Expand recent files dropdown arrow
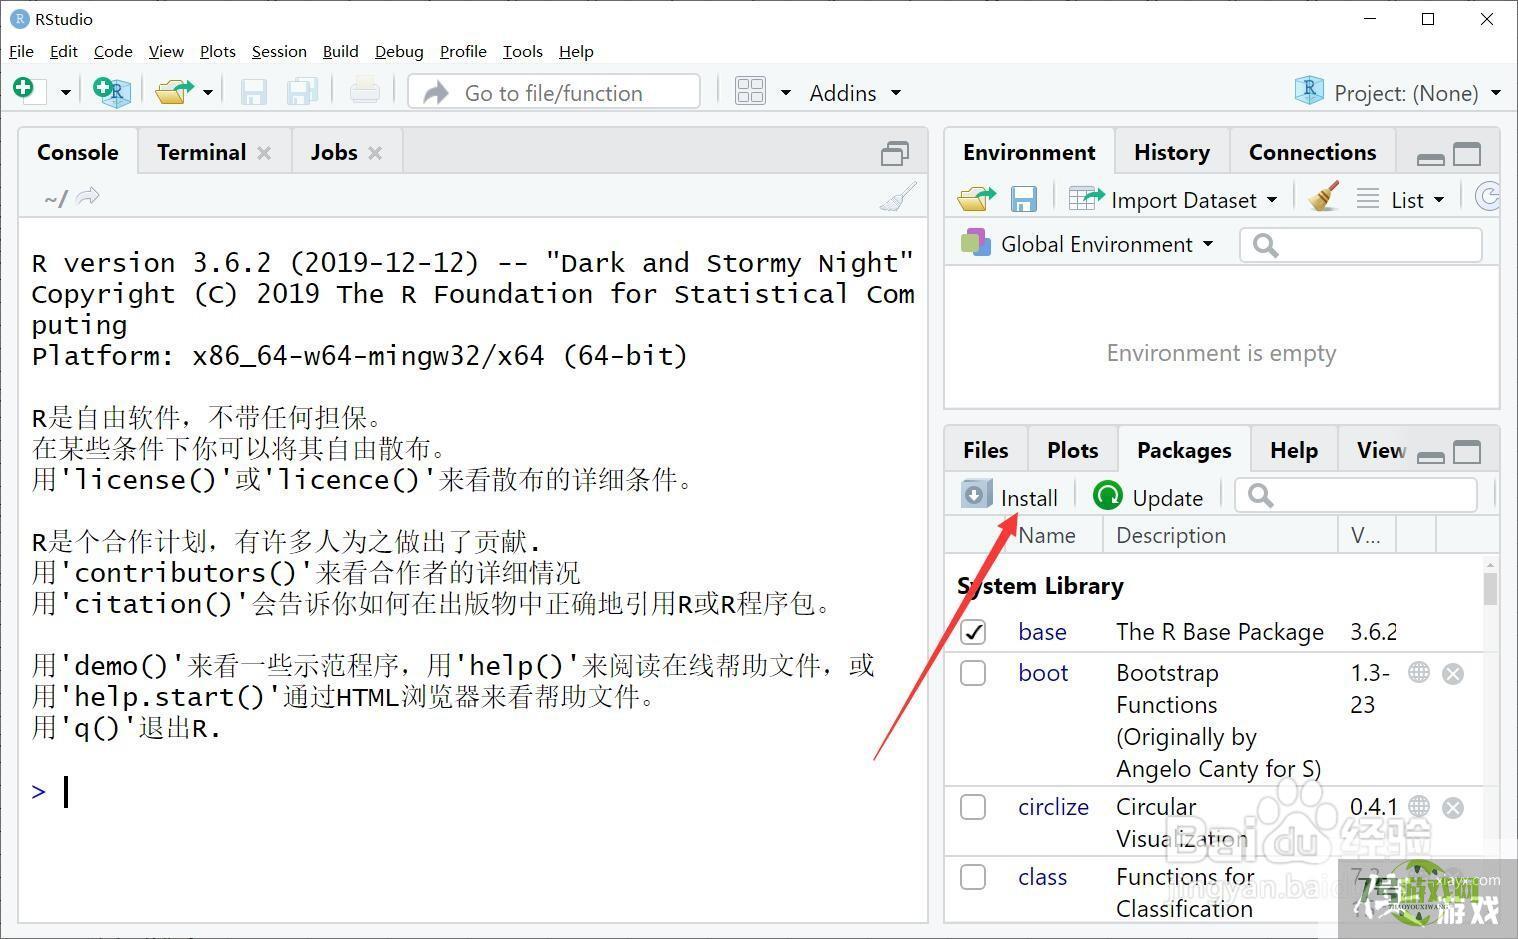The height and width of the screenshot is (939, 1518). [x=208, y=93]
